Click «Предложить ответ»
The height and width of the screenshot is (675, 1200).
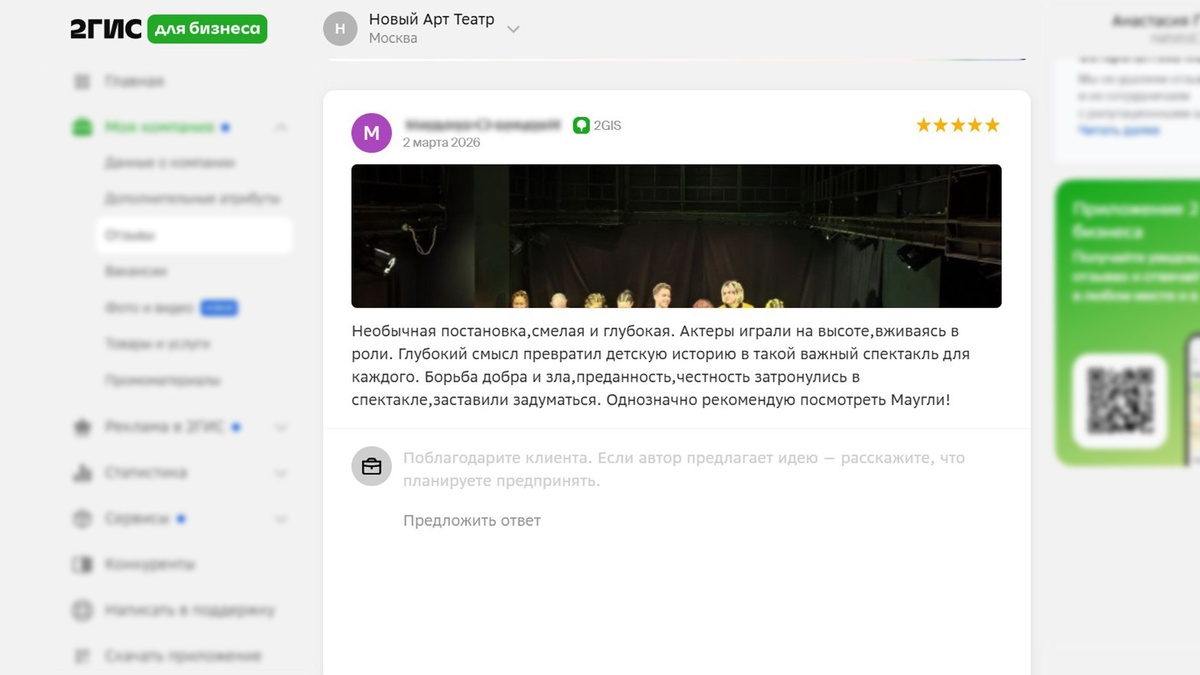click(x=472, y=520)
